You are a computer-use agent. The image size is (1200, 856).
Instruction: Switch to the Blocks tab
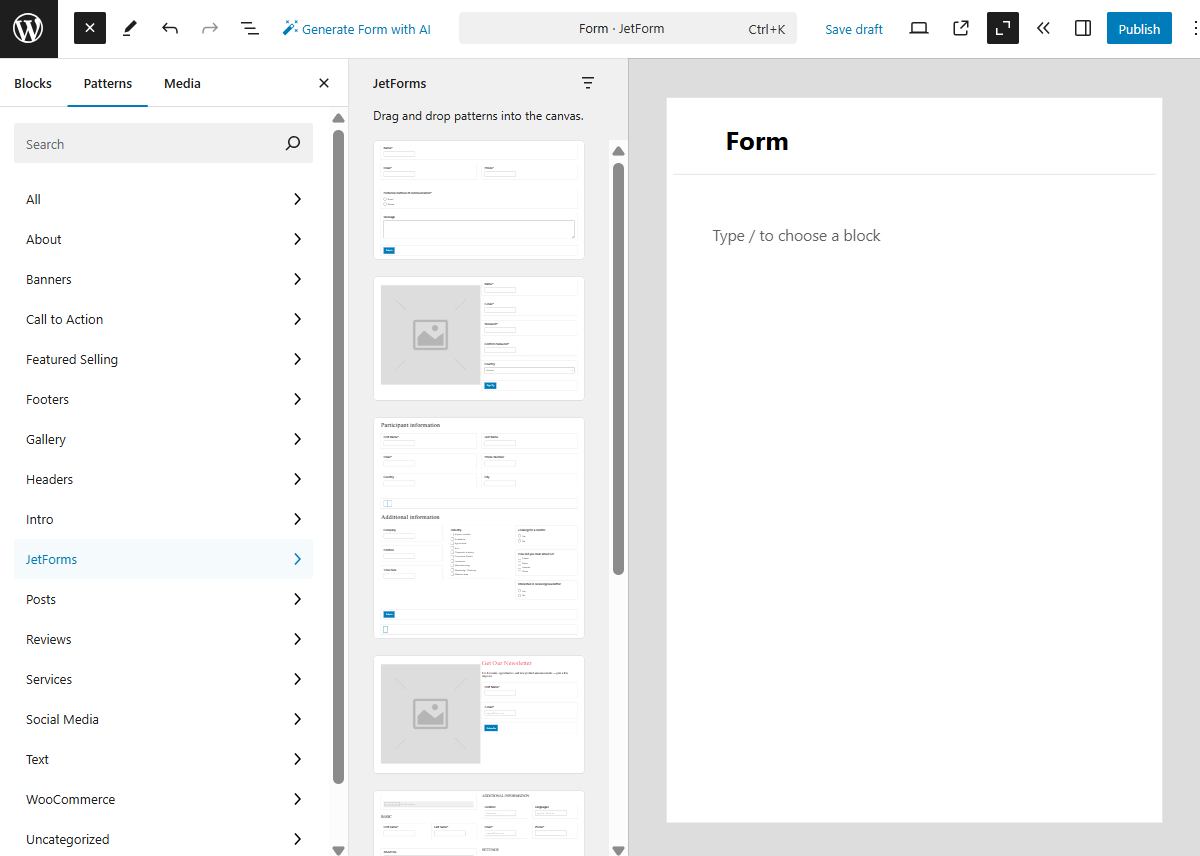tap(31, 83)
